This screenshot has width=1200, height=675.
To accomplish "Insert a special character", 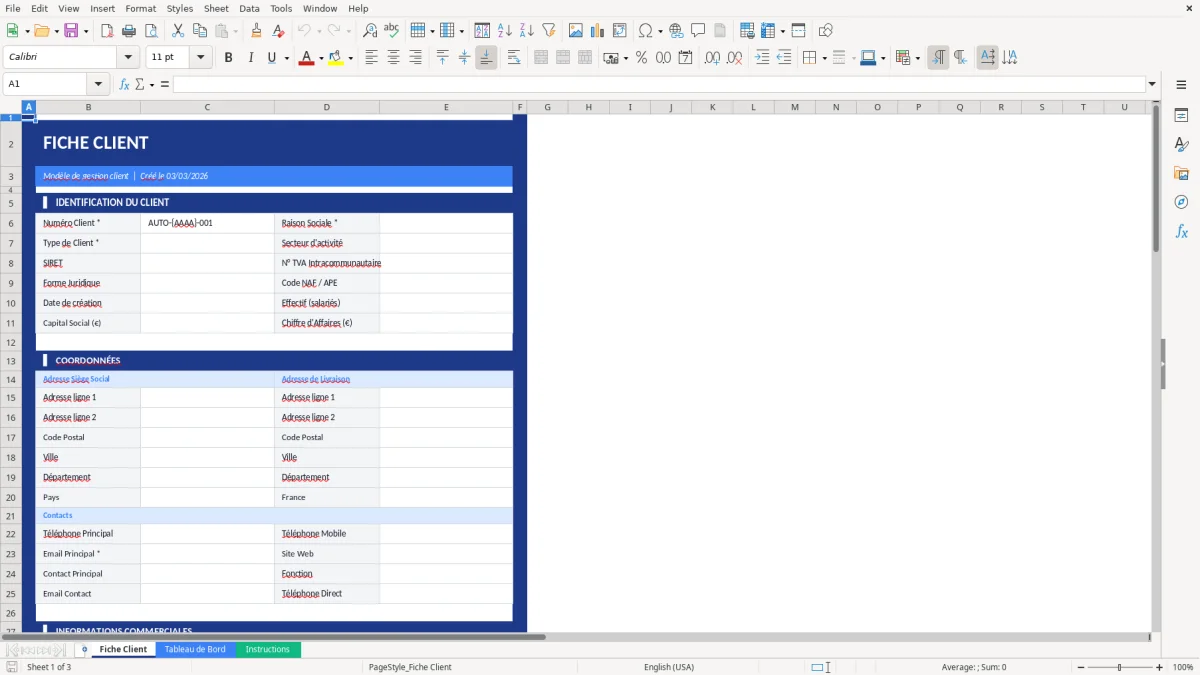I will tap(645, 30).
